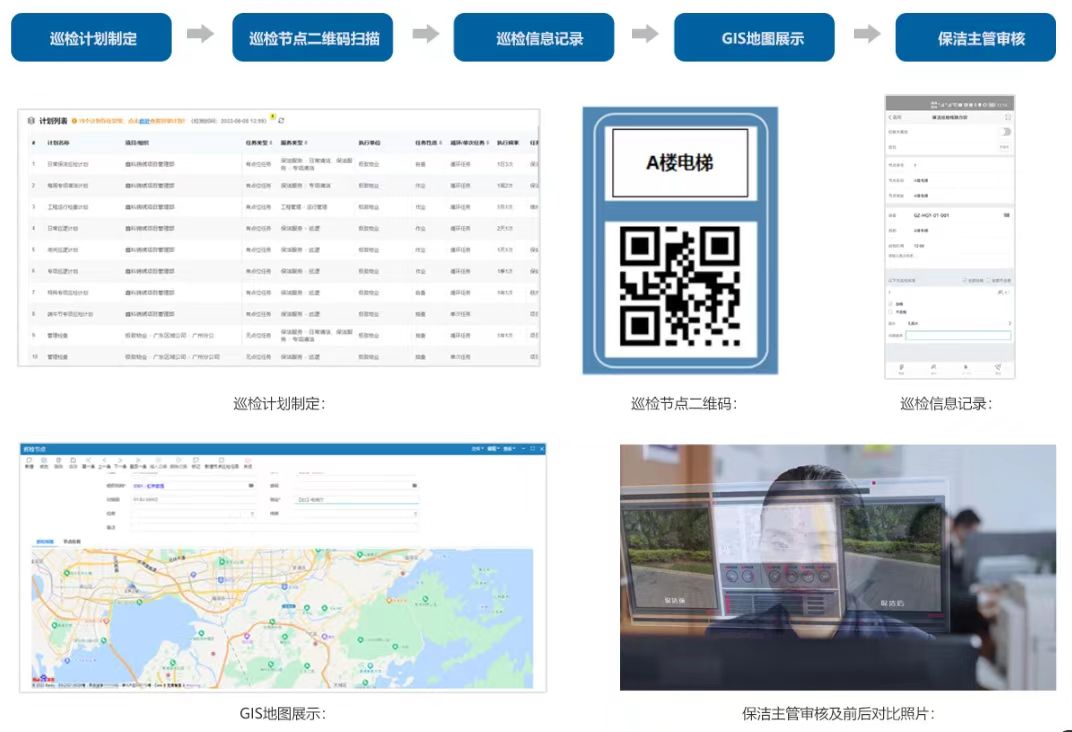Screen dimensions: 1072x732
Task: Click the 巡检计划制定 process step box
Action: click(92, 38)
